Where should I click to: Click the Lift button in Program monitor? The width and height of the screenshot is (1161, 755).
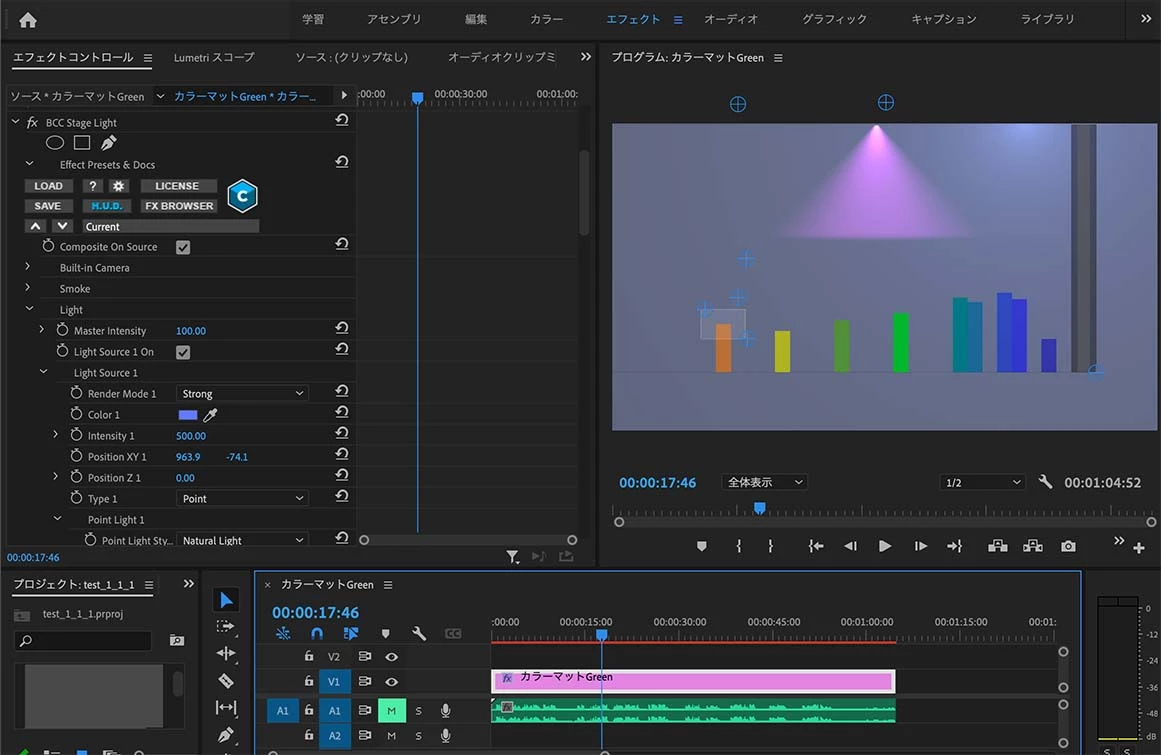coord(997,546)
